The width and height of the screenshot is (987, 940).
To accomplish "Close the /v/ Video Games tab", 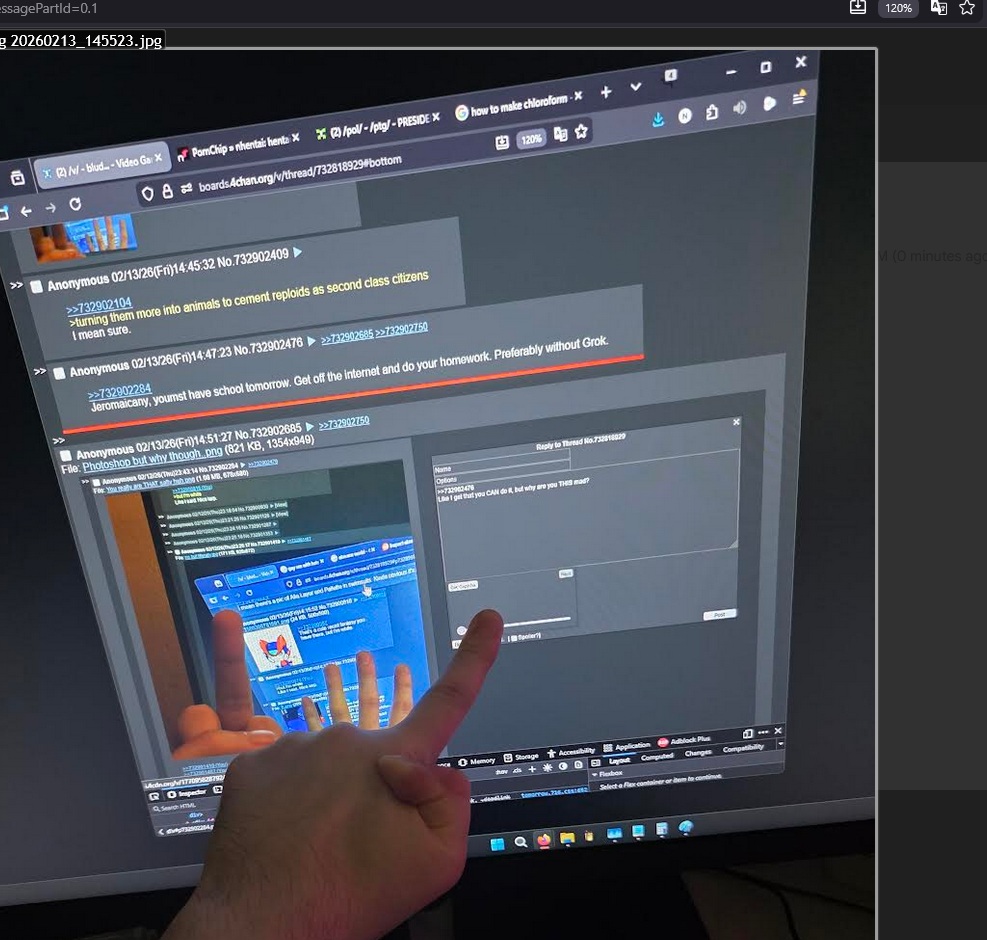I will [158, 157].
